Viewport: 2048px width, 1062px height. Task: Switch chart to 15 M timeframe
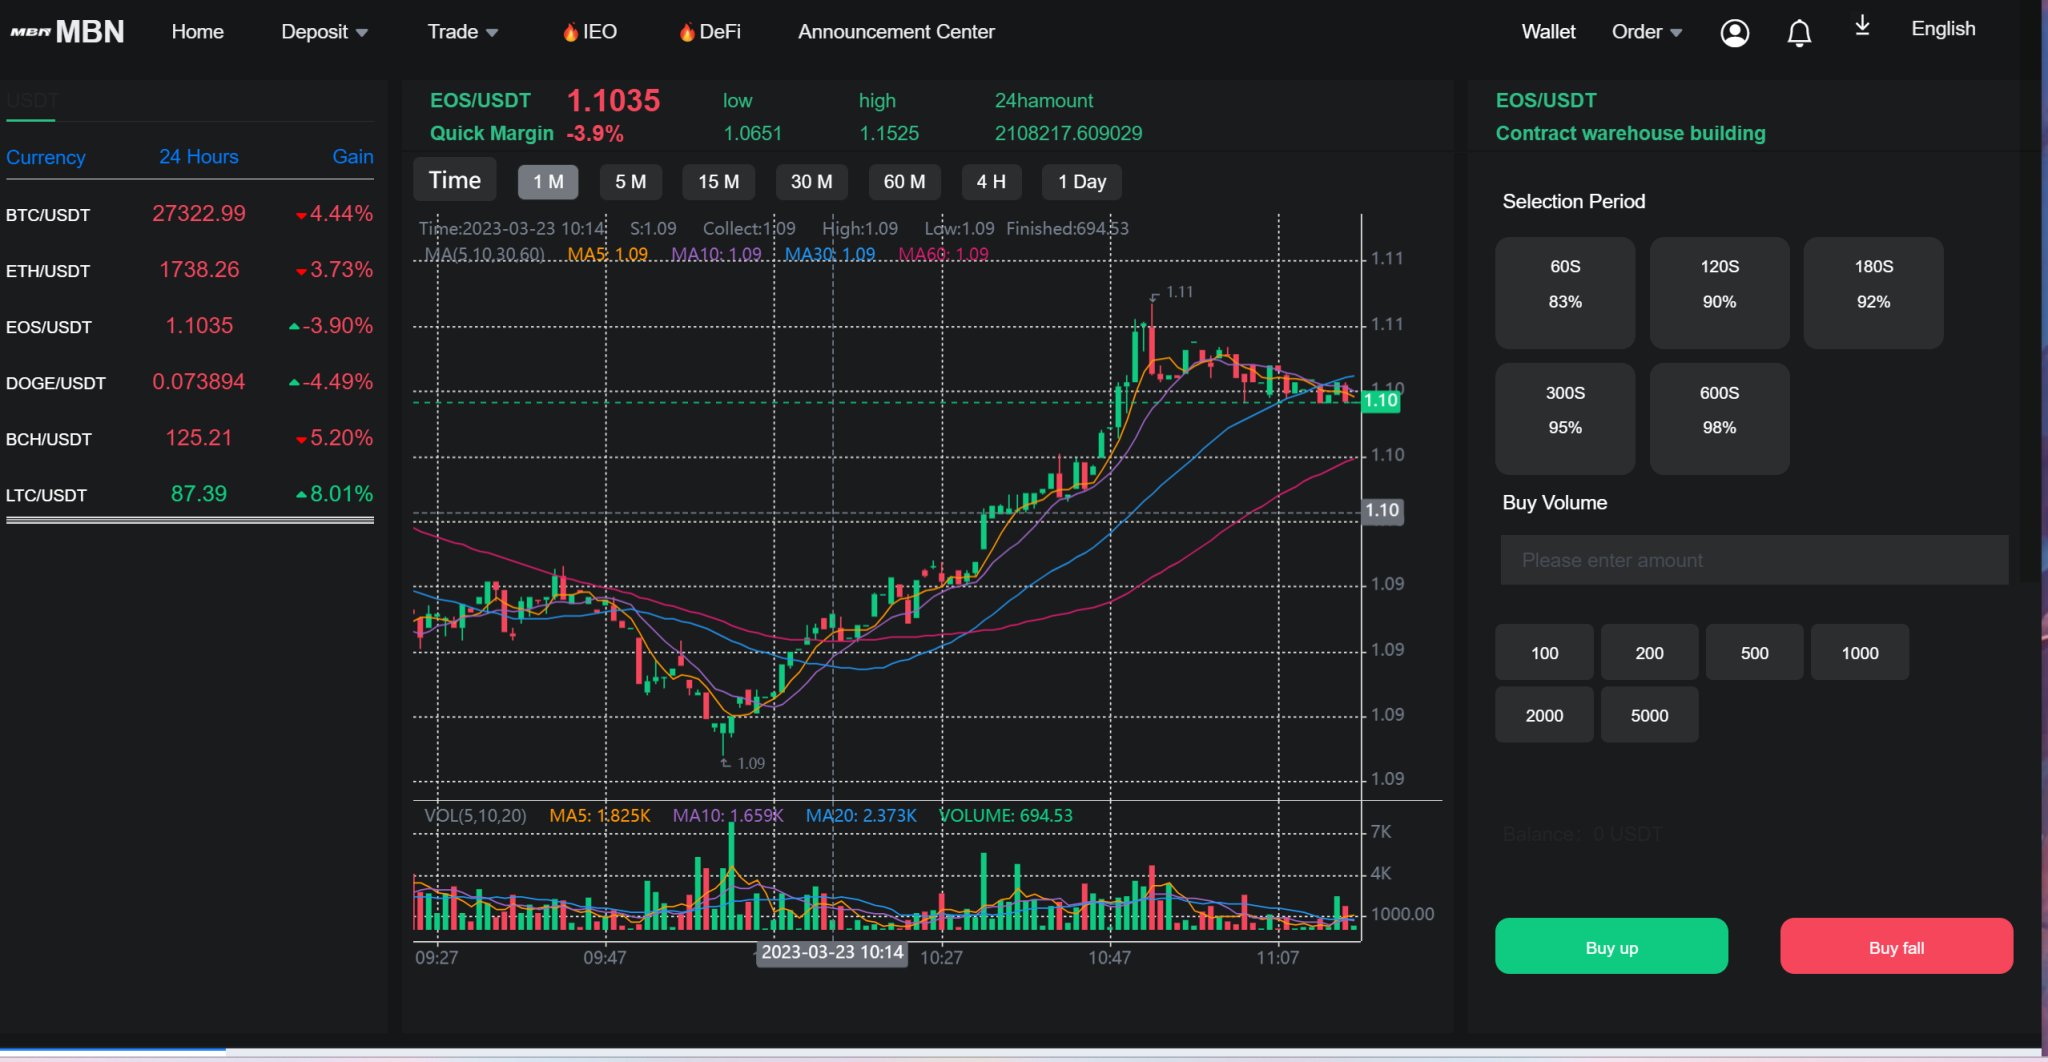[718, 181]
